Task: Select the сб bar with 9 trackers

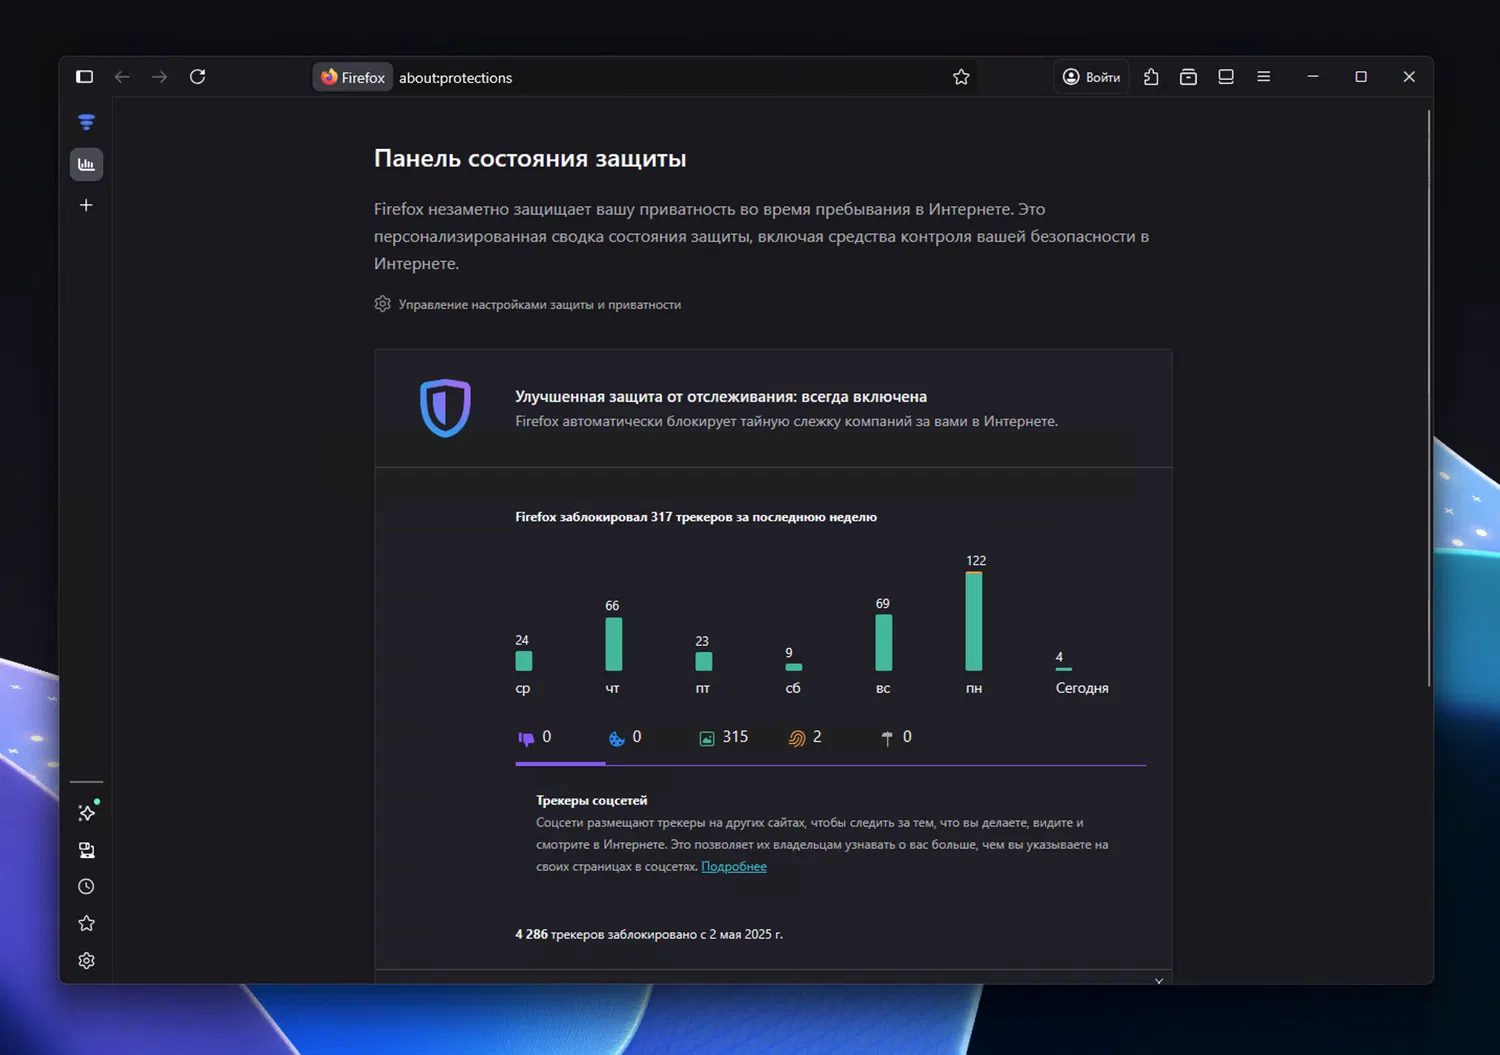Action: pos(793,667)
